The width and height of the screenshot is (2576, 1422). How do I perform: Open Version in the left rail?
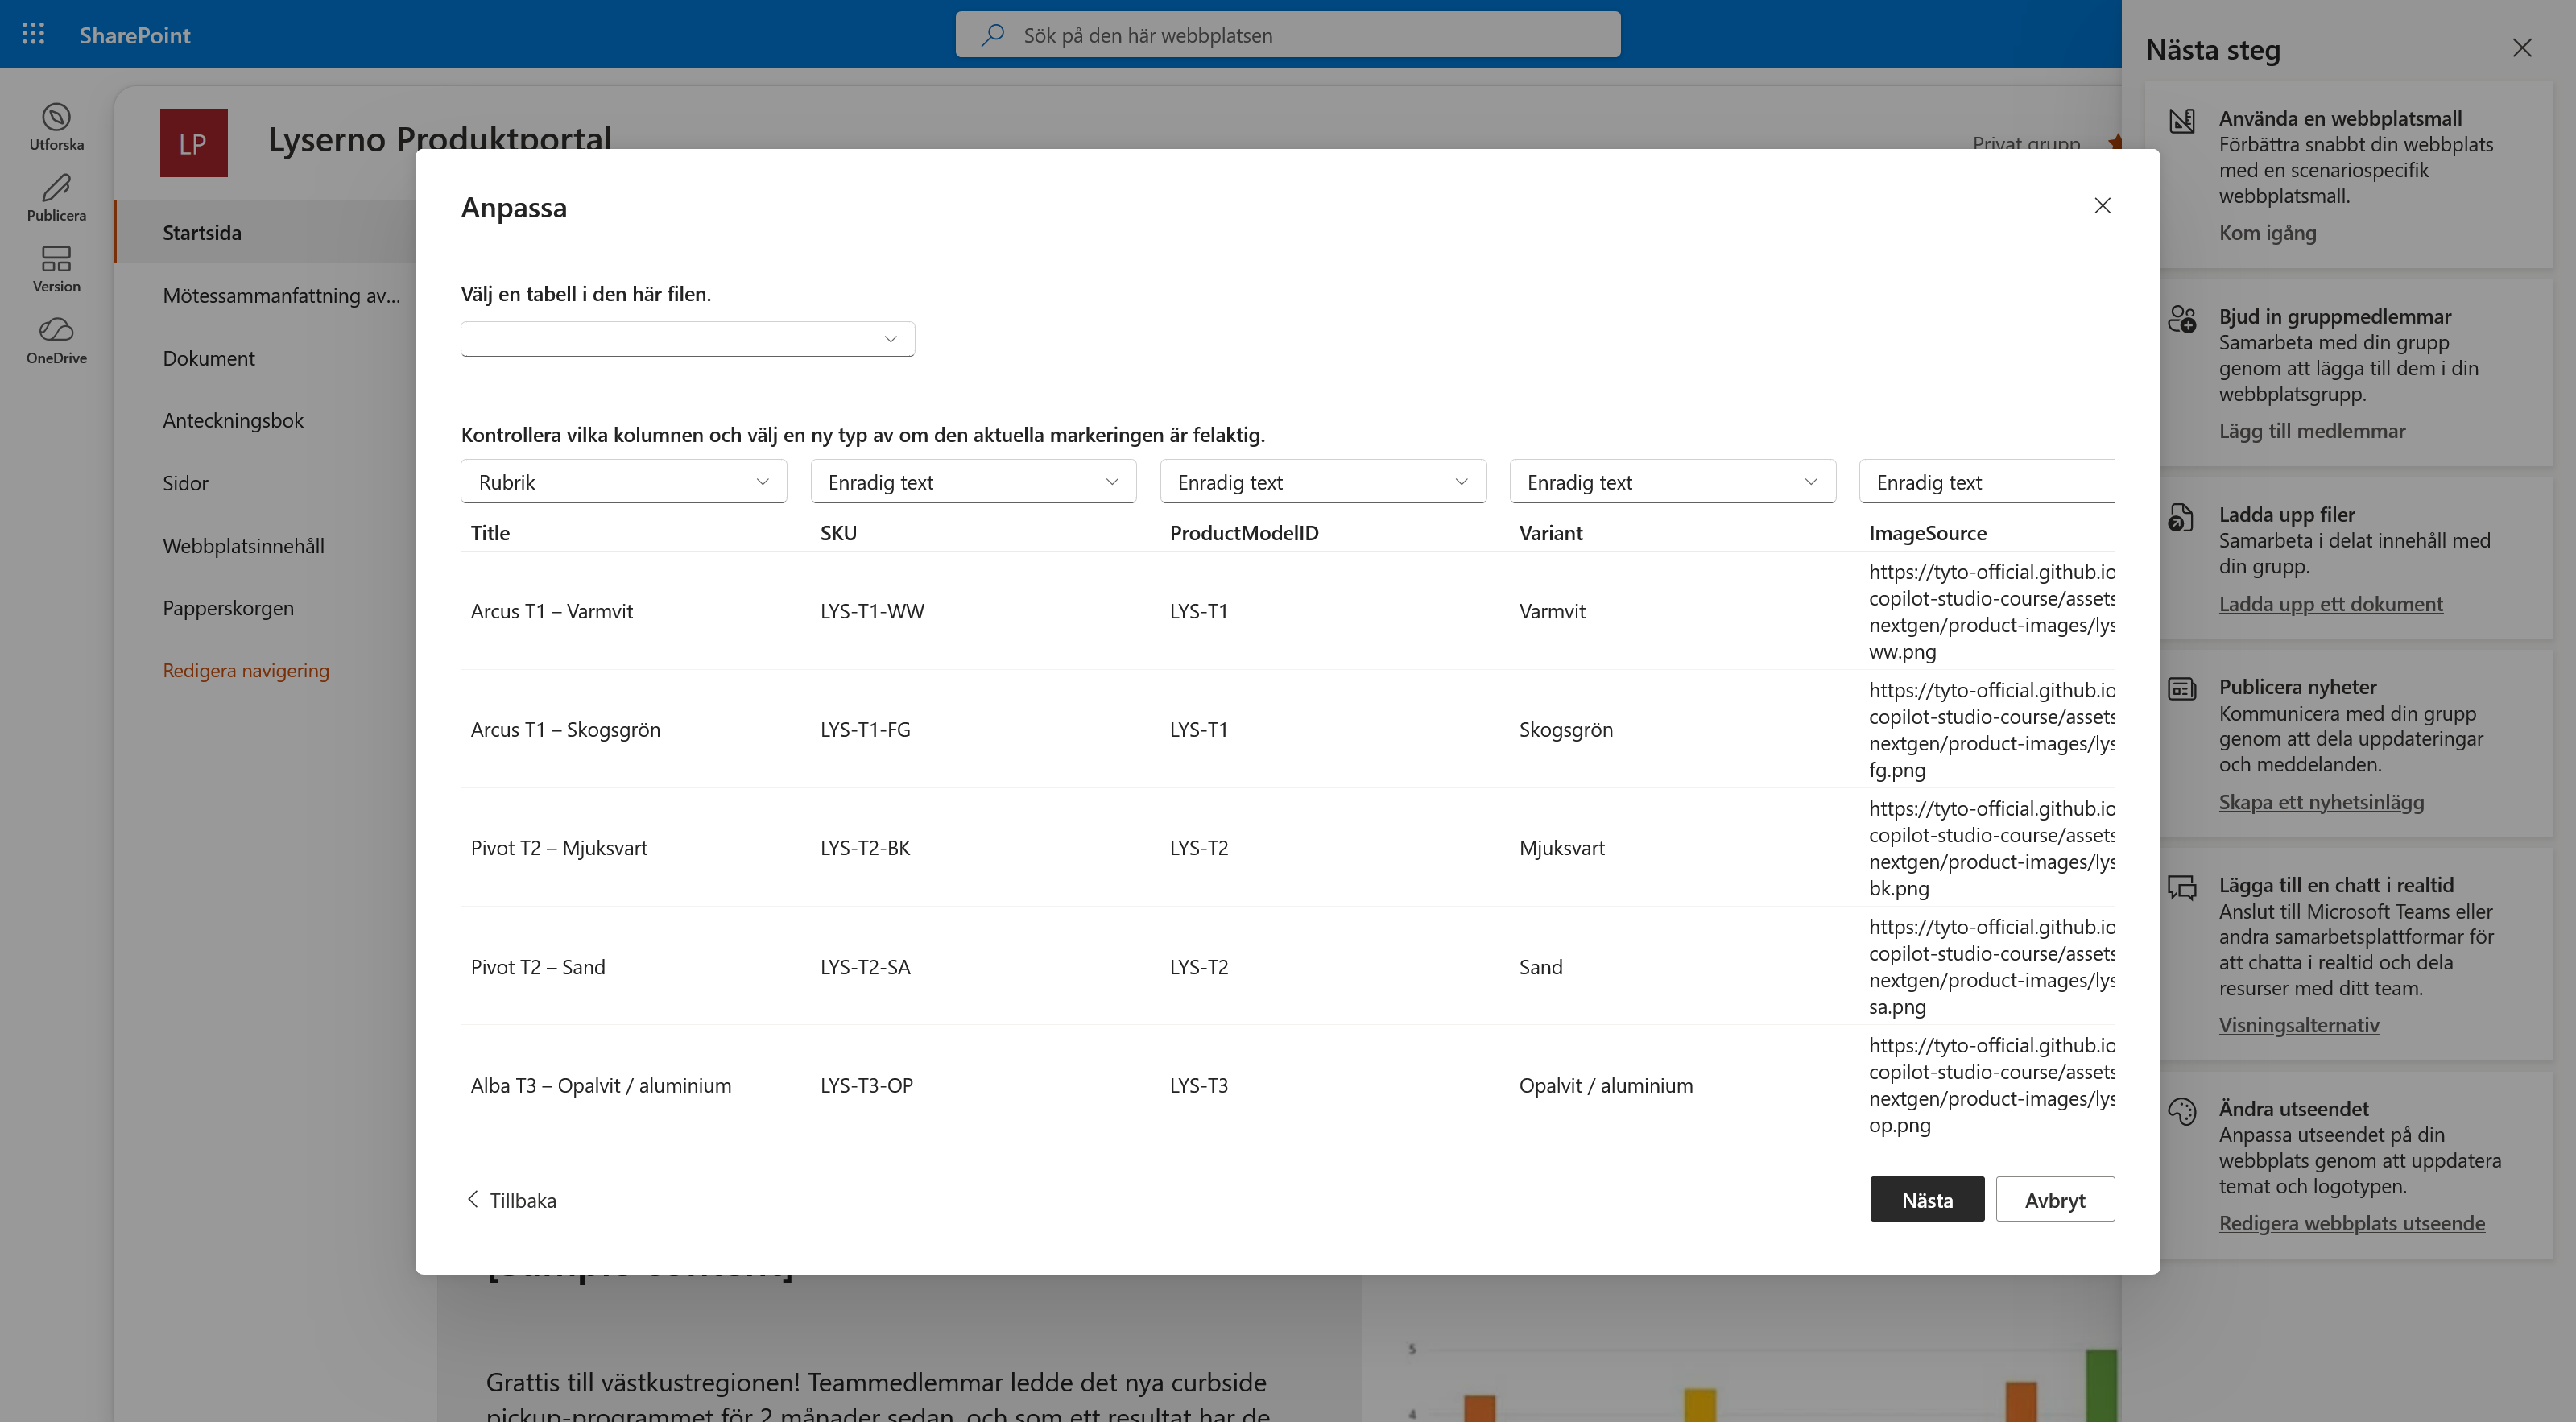coord(56,270)
